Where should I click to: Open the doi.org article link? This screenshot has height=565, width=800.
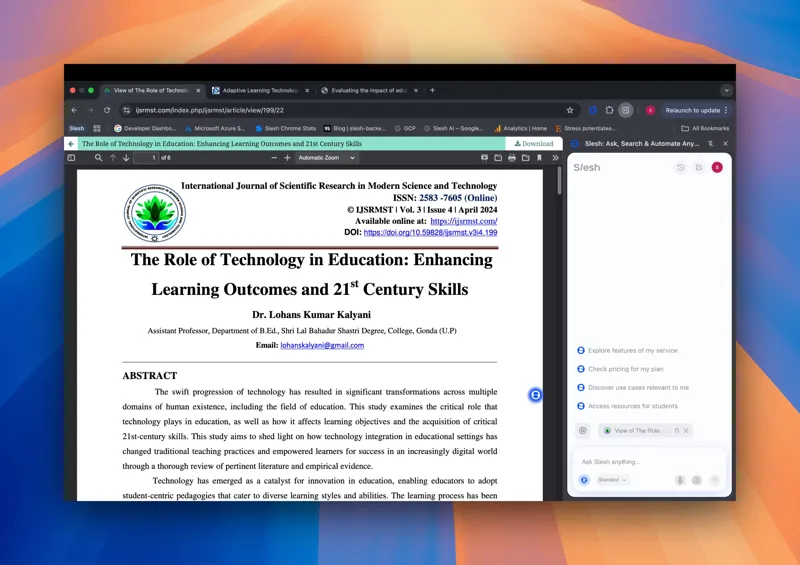[x=431, y=232]
